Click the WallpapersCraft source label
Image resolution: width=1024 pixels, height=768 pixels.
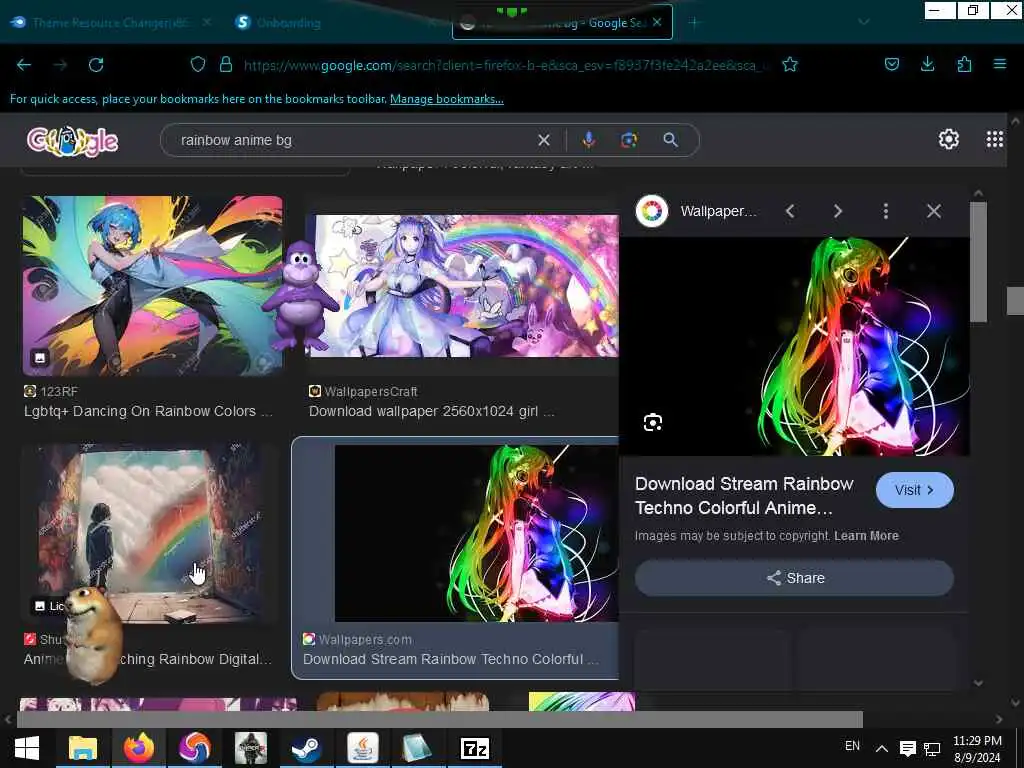point(371,391)
